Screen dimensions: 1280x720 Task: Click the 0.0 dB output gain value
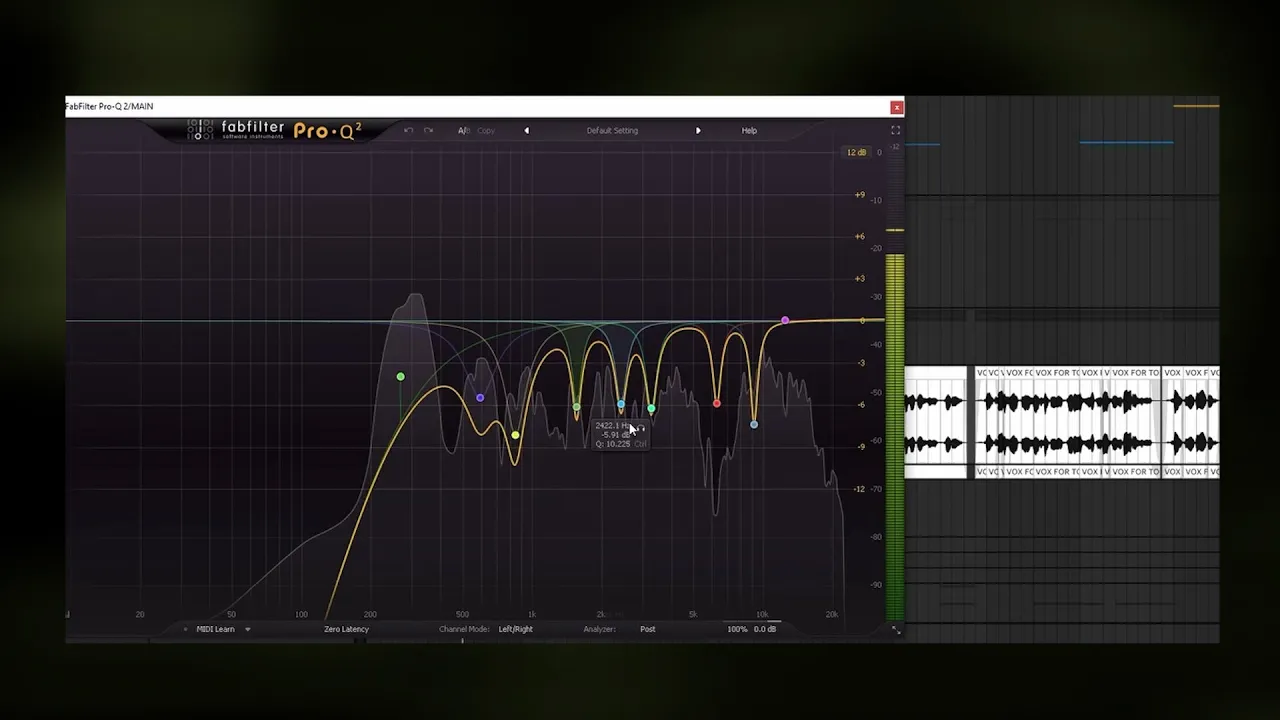pos(765,629)
